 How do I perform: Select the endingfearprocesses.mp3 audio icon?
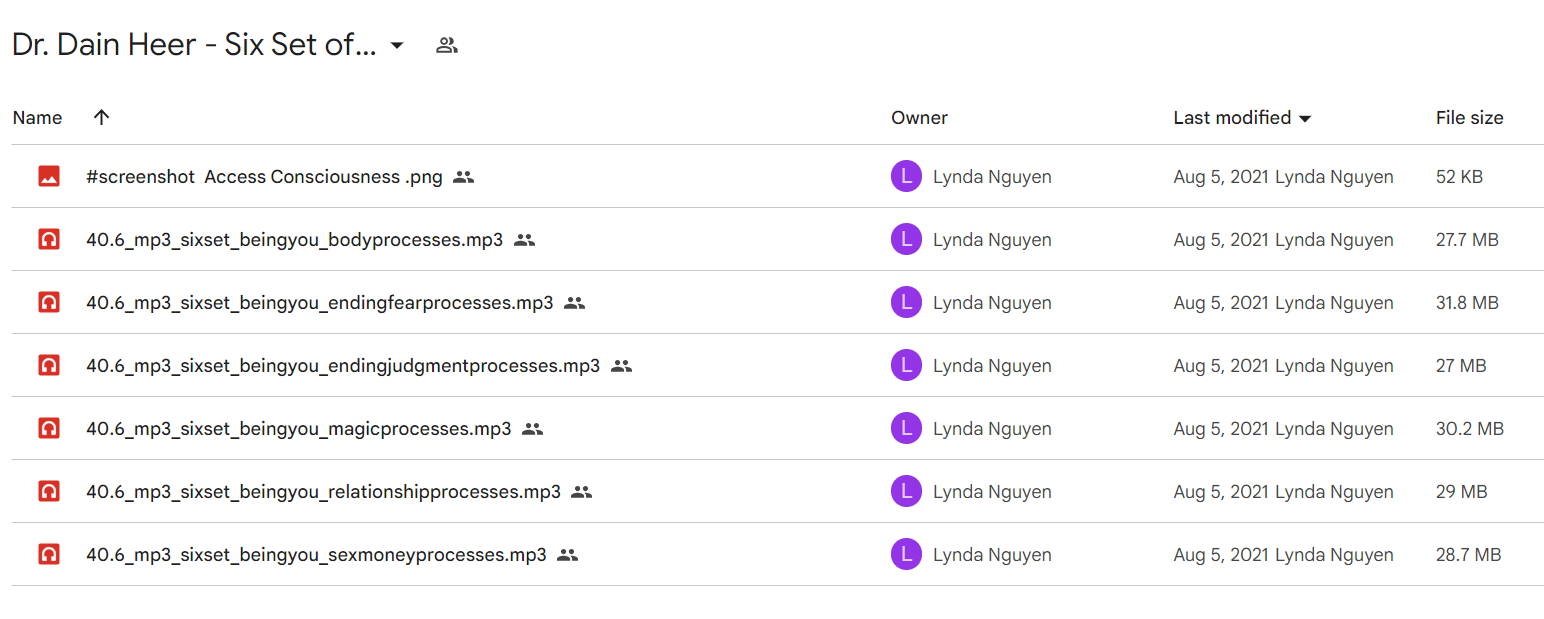tap(49, 303)
